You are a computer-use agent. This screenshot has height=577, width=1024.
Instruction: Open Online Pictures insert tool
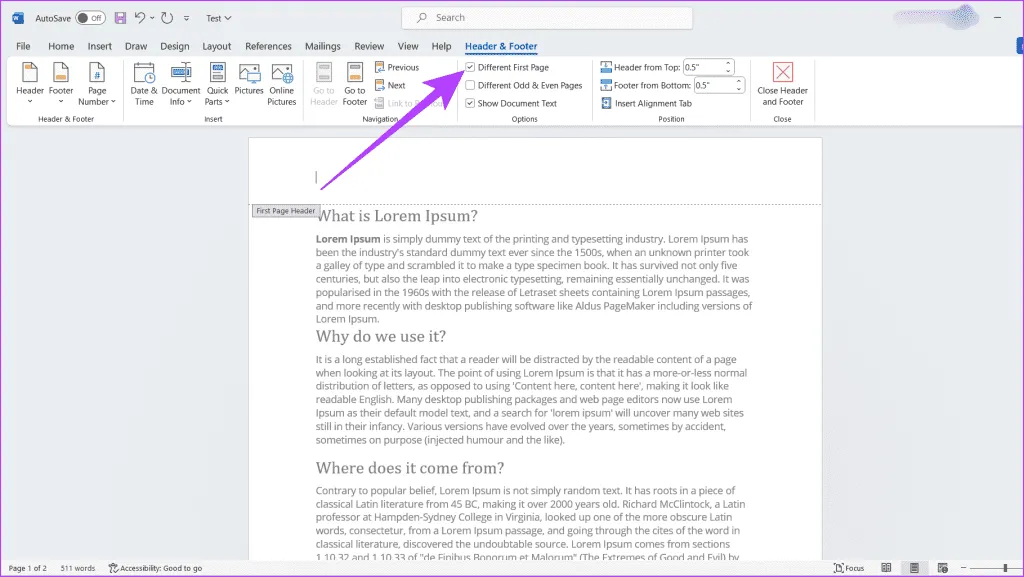pos(281,82)
